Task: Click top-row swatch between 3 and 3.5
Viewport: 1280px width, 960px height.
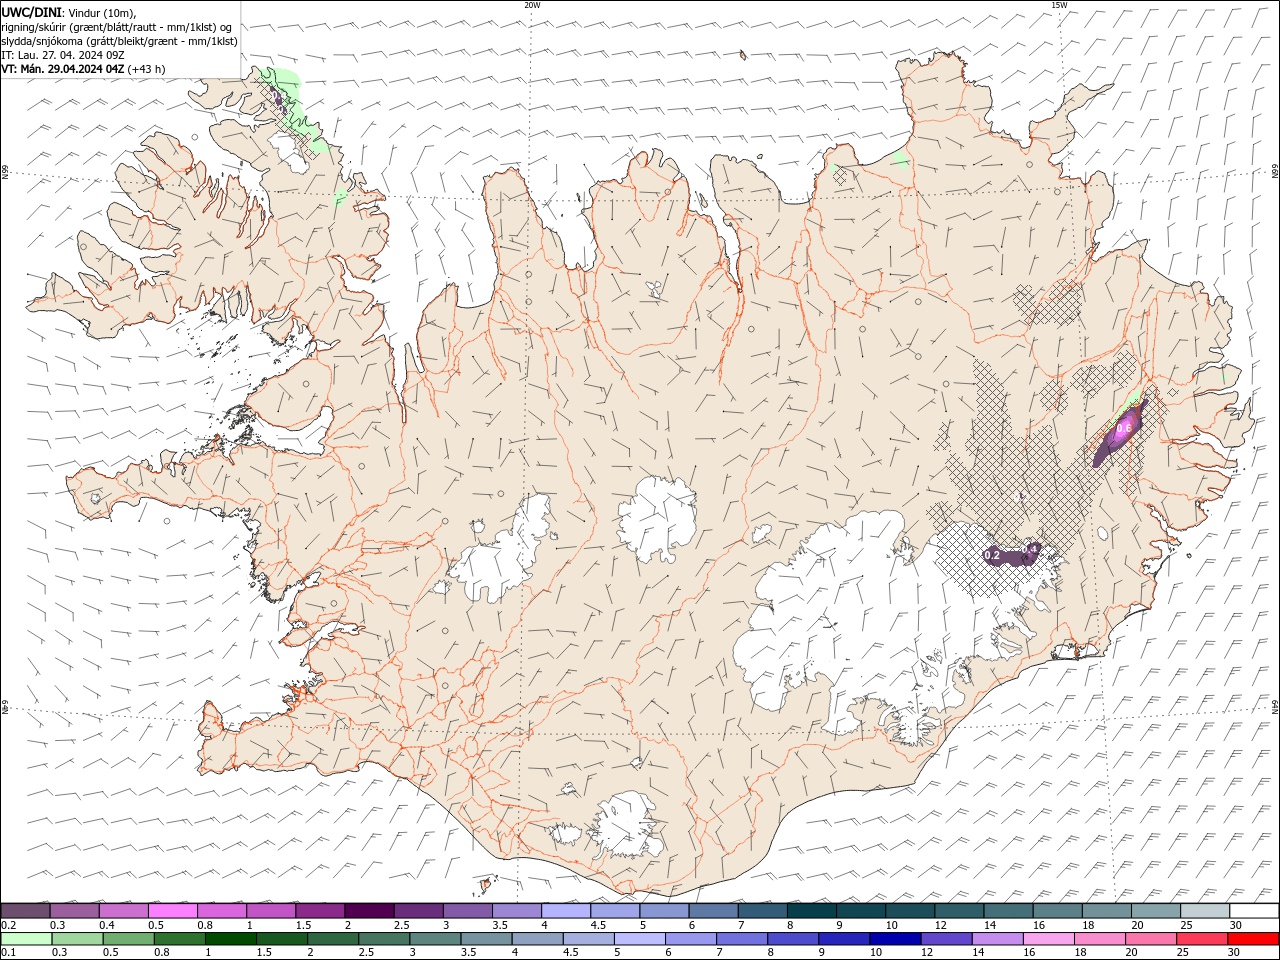Action: pyautogui.click(x=467, y=911)
